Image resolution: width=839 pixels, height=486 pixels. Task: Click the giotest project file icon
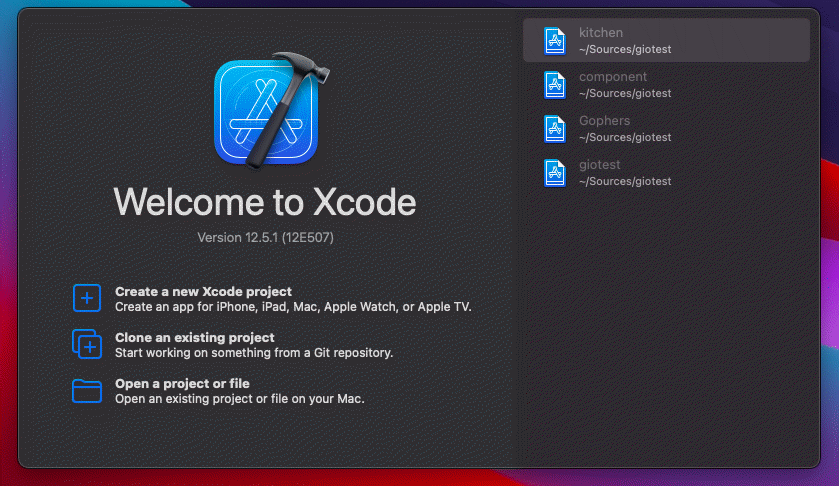pos(555,173)
